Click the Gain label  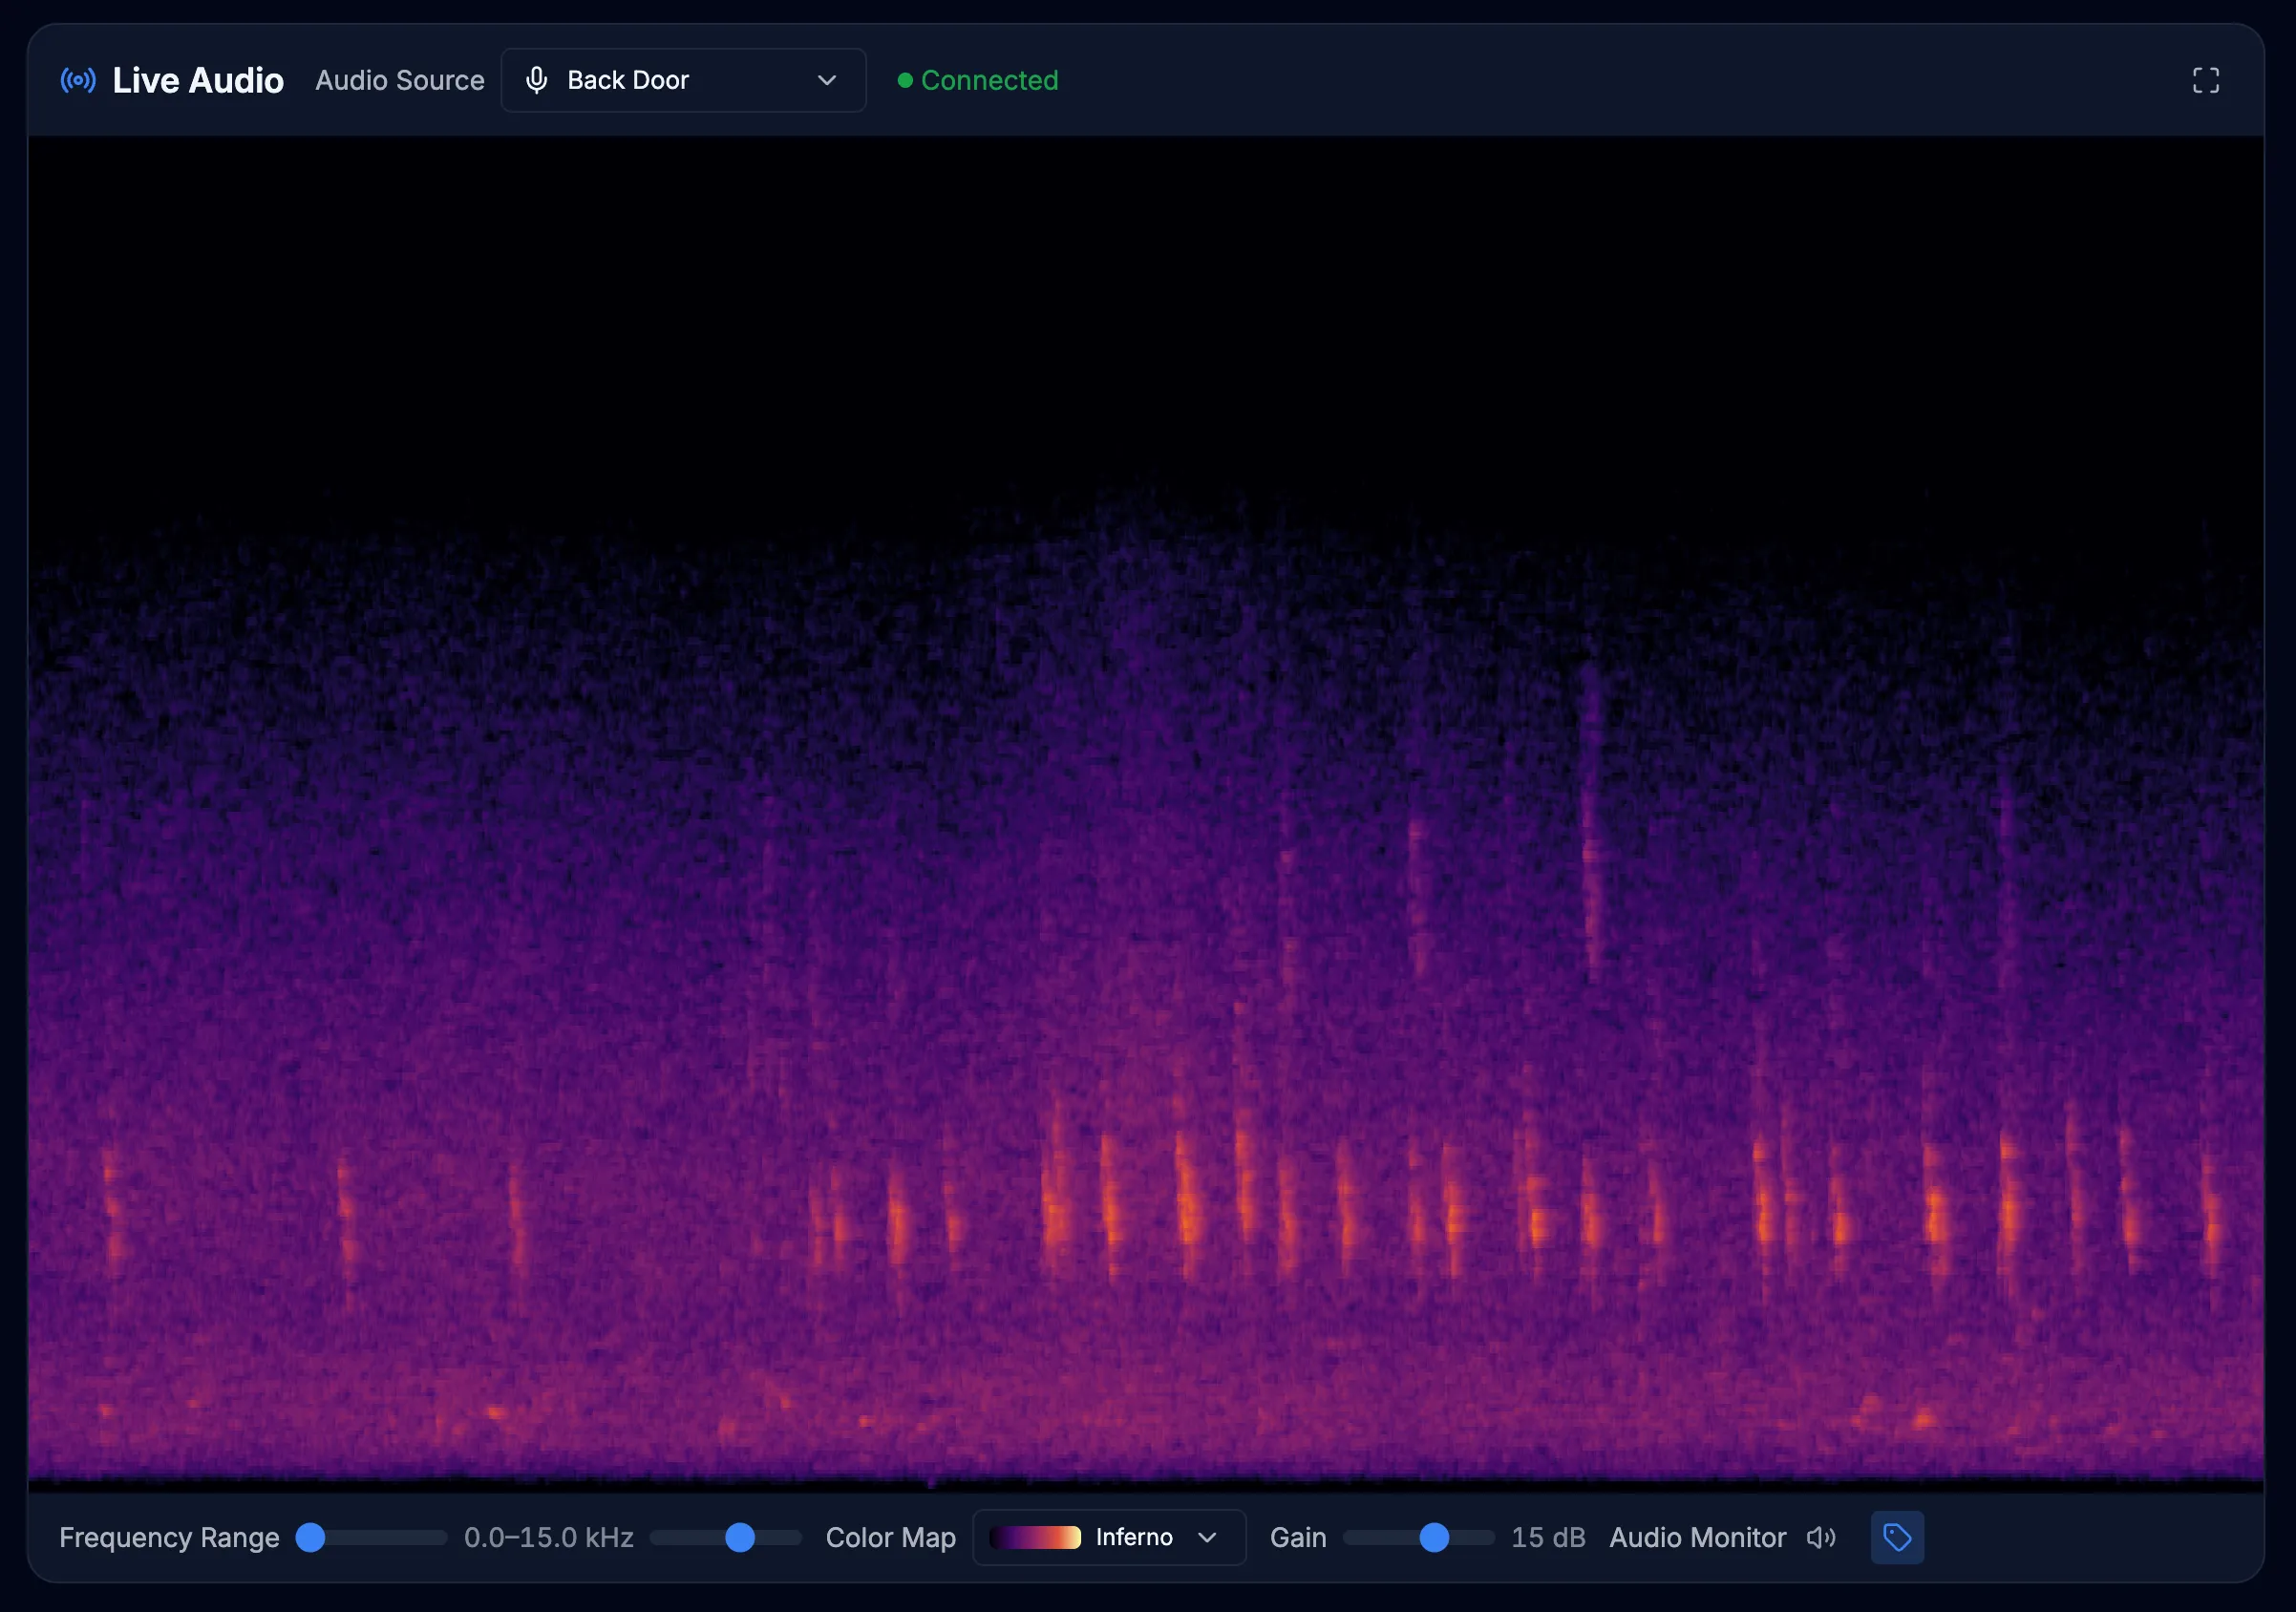1298,1537
